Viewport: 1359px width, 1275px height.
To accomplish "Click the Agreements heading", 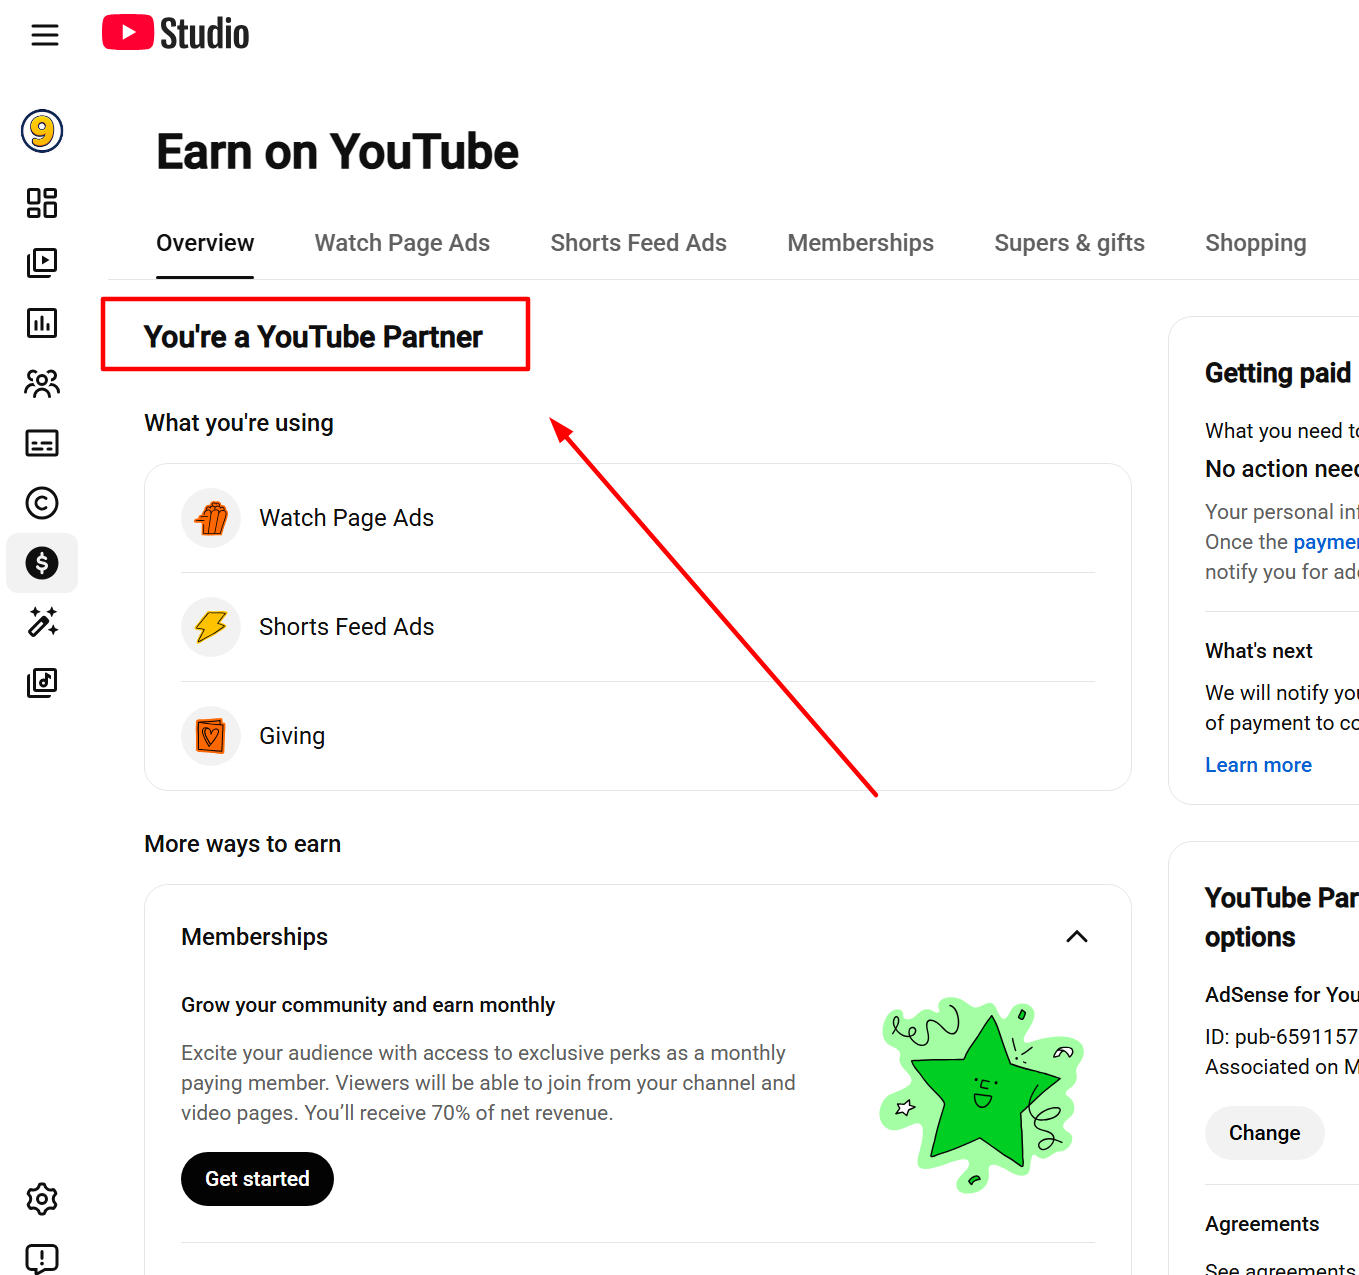I will [x=1262, y=1224].
